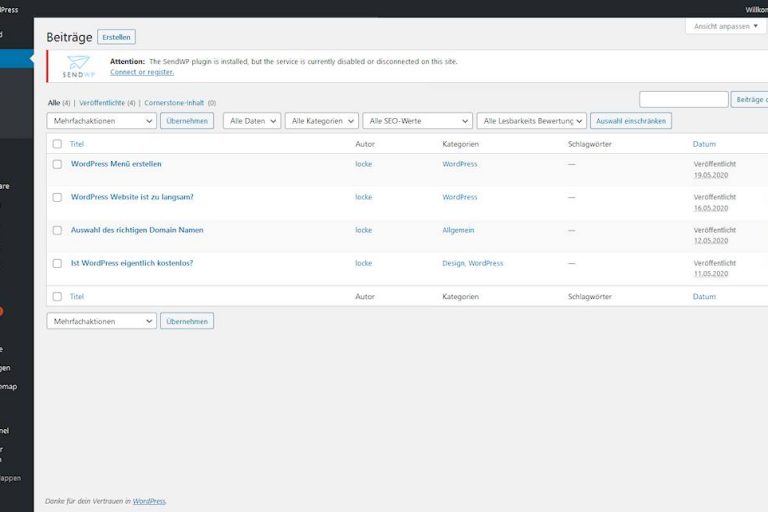768x512 pixels.
Task: Sort posts by the 'Datum' column header
Action: click(704, 144)
